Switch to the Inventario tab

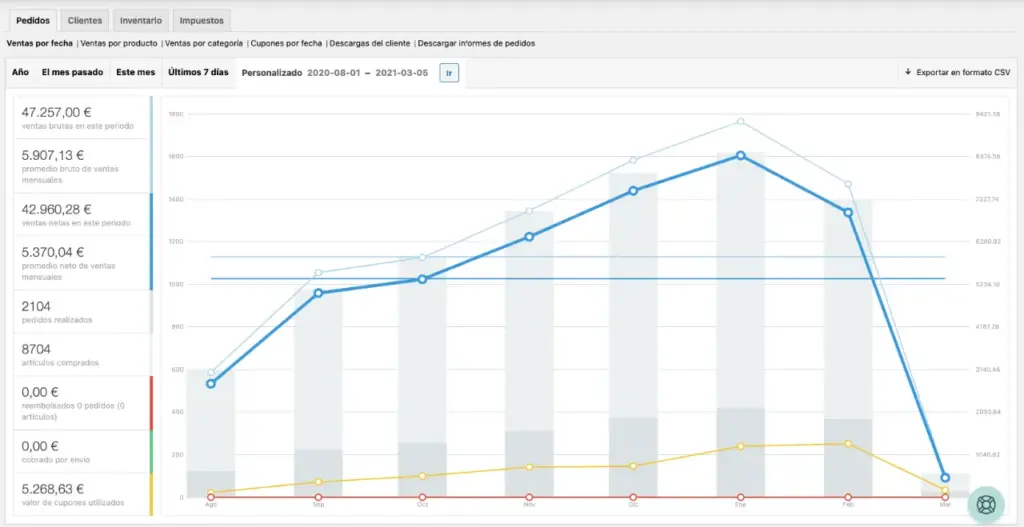140,20
